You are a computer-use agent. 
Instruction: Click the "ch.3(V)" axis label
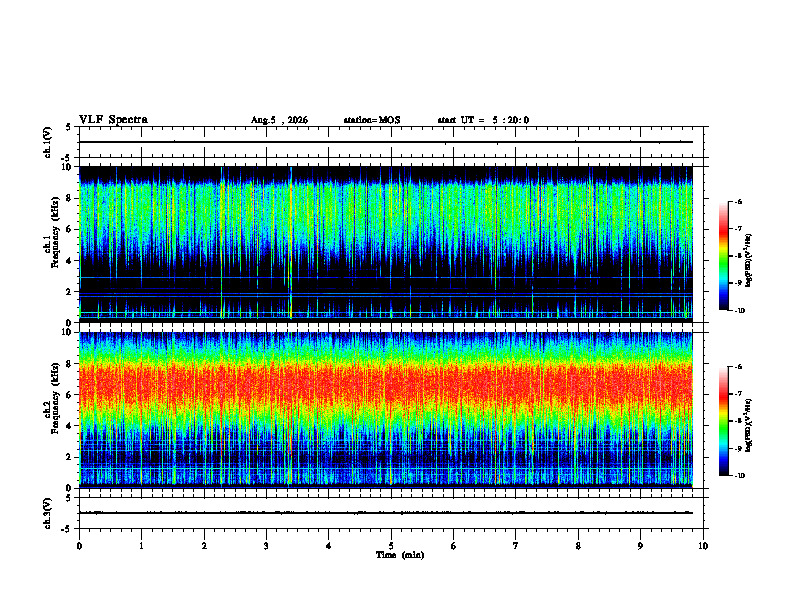(x=48, y=513)
